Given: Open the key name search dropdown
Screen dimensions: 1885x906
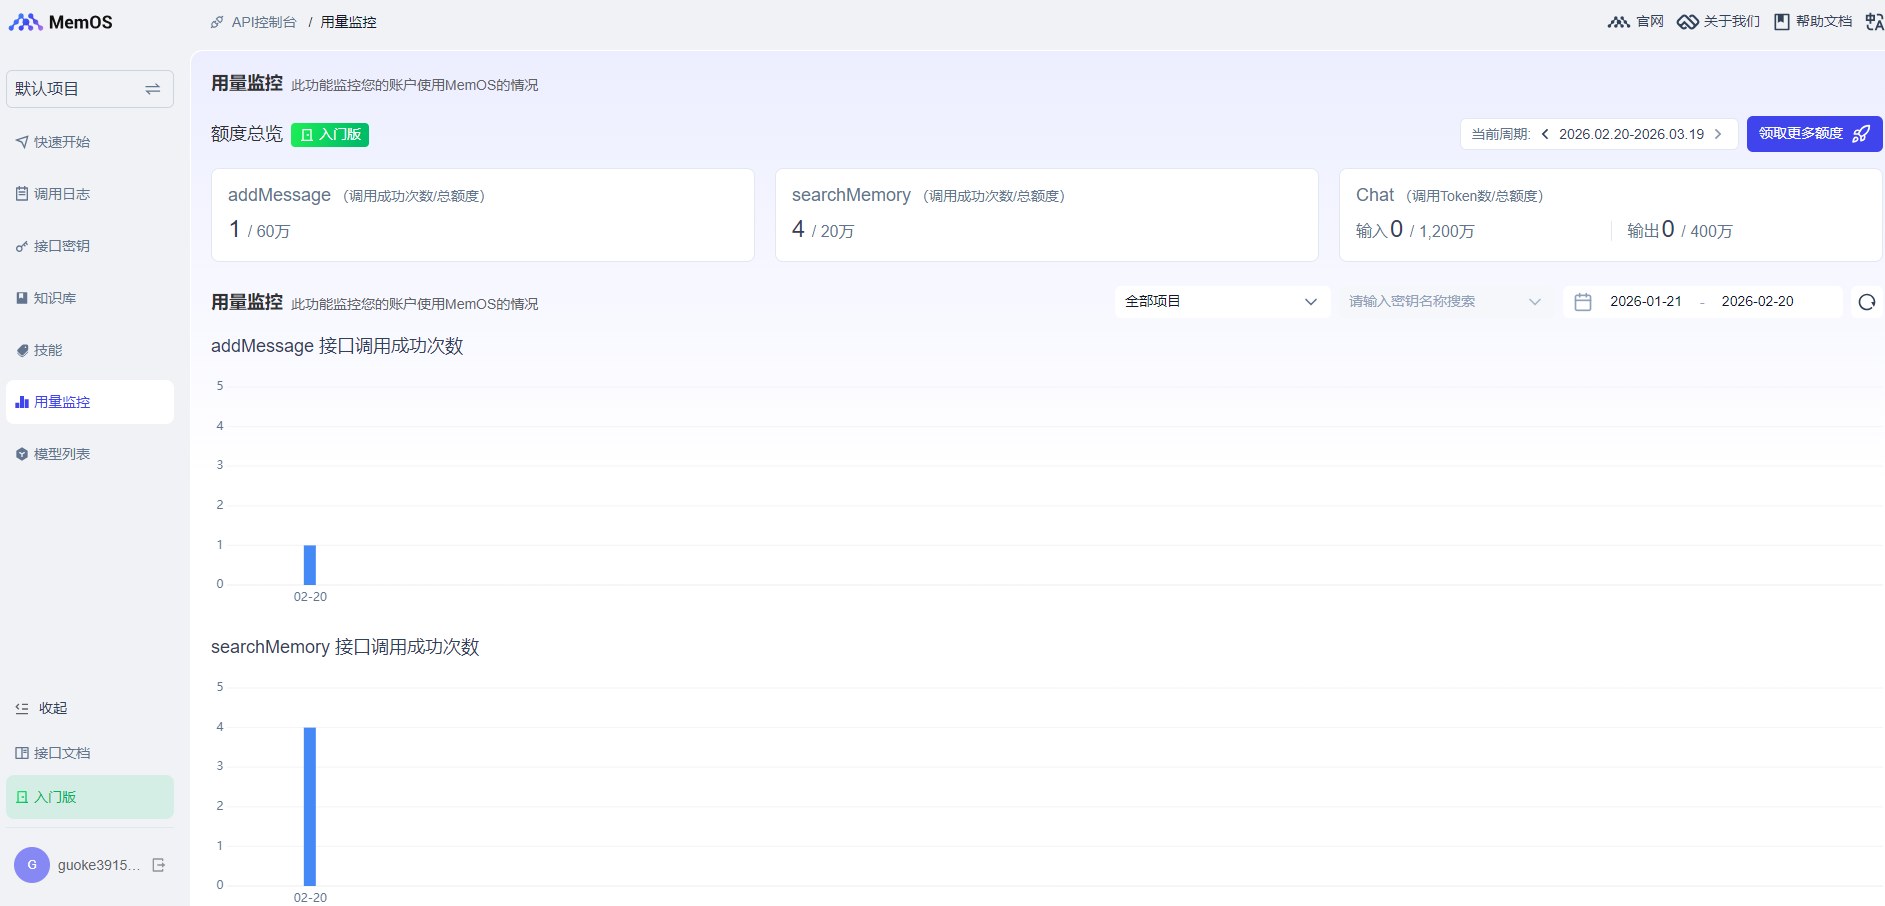Looking at the screenshot, I should [x=1444, y=302].
